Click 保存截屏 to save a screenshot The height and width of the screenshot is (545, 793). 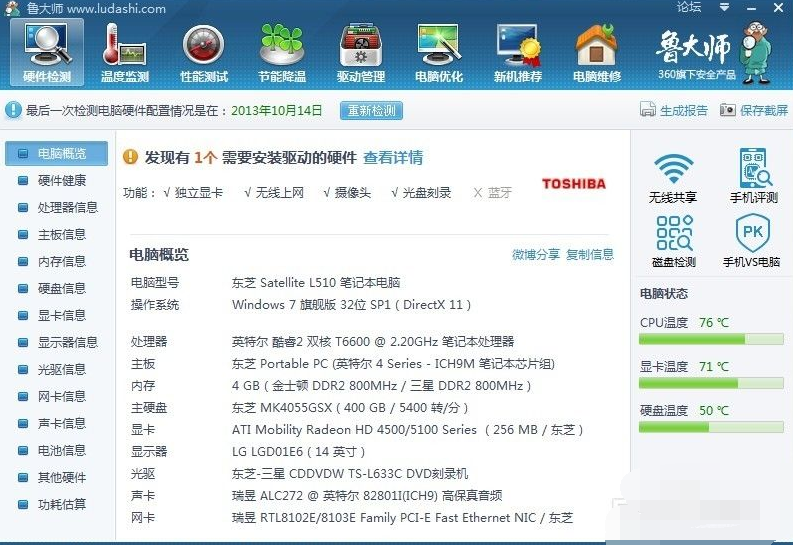754,111
